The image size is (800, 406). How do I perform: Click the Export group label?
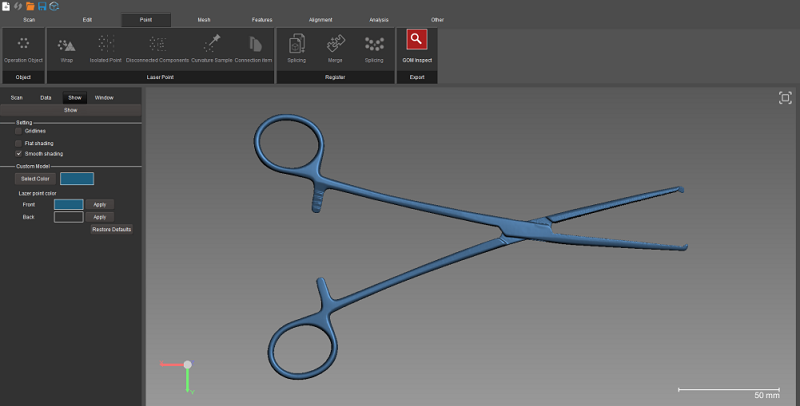tap(417, 78)
